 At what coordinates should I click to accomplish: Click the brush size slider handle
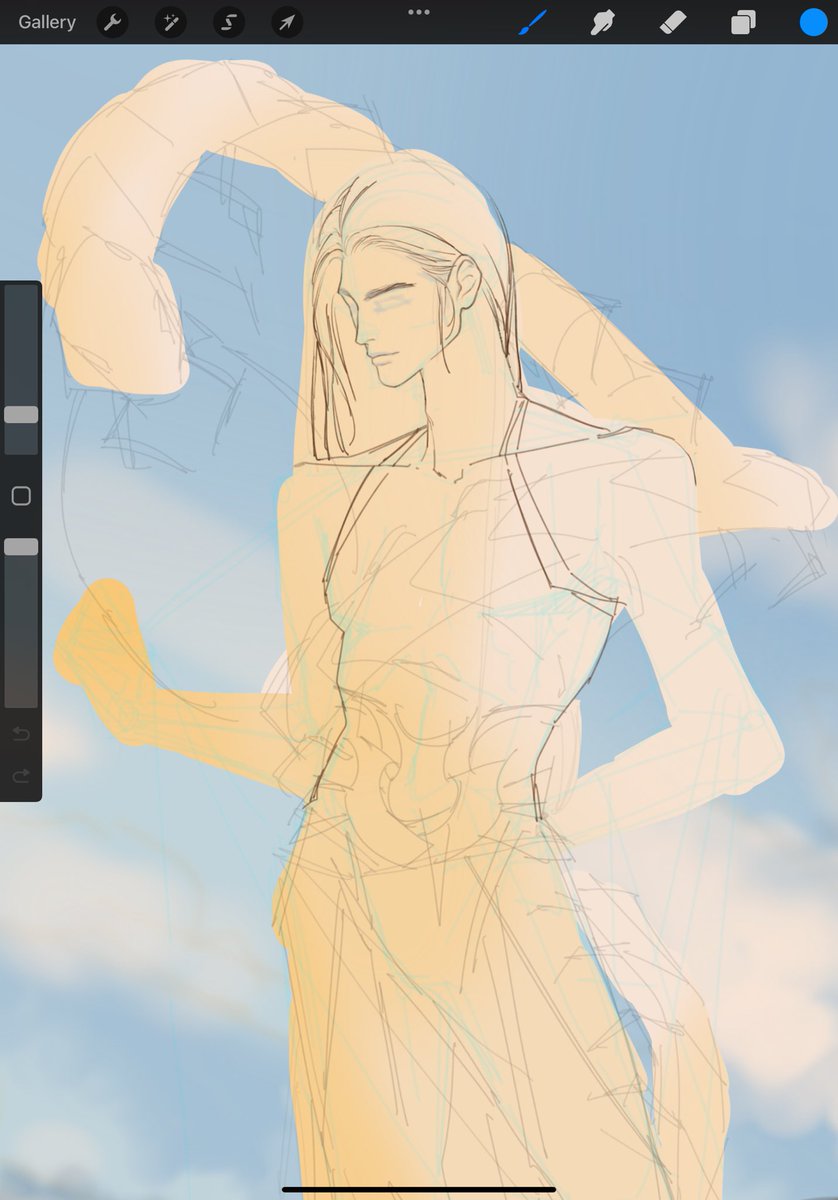click(x=21, y=414)
